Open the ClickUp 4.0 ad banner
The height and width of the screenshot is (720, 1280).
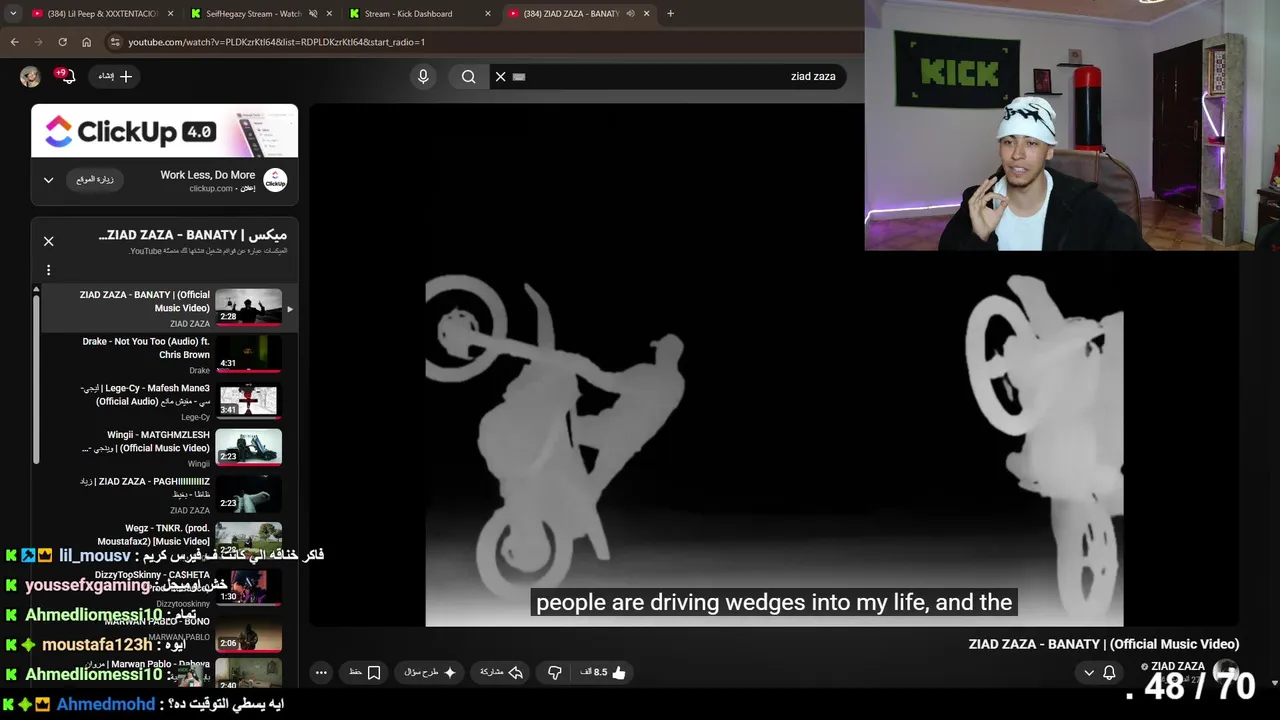(164, 131)
